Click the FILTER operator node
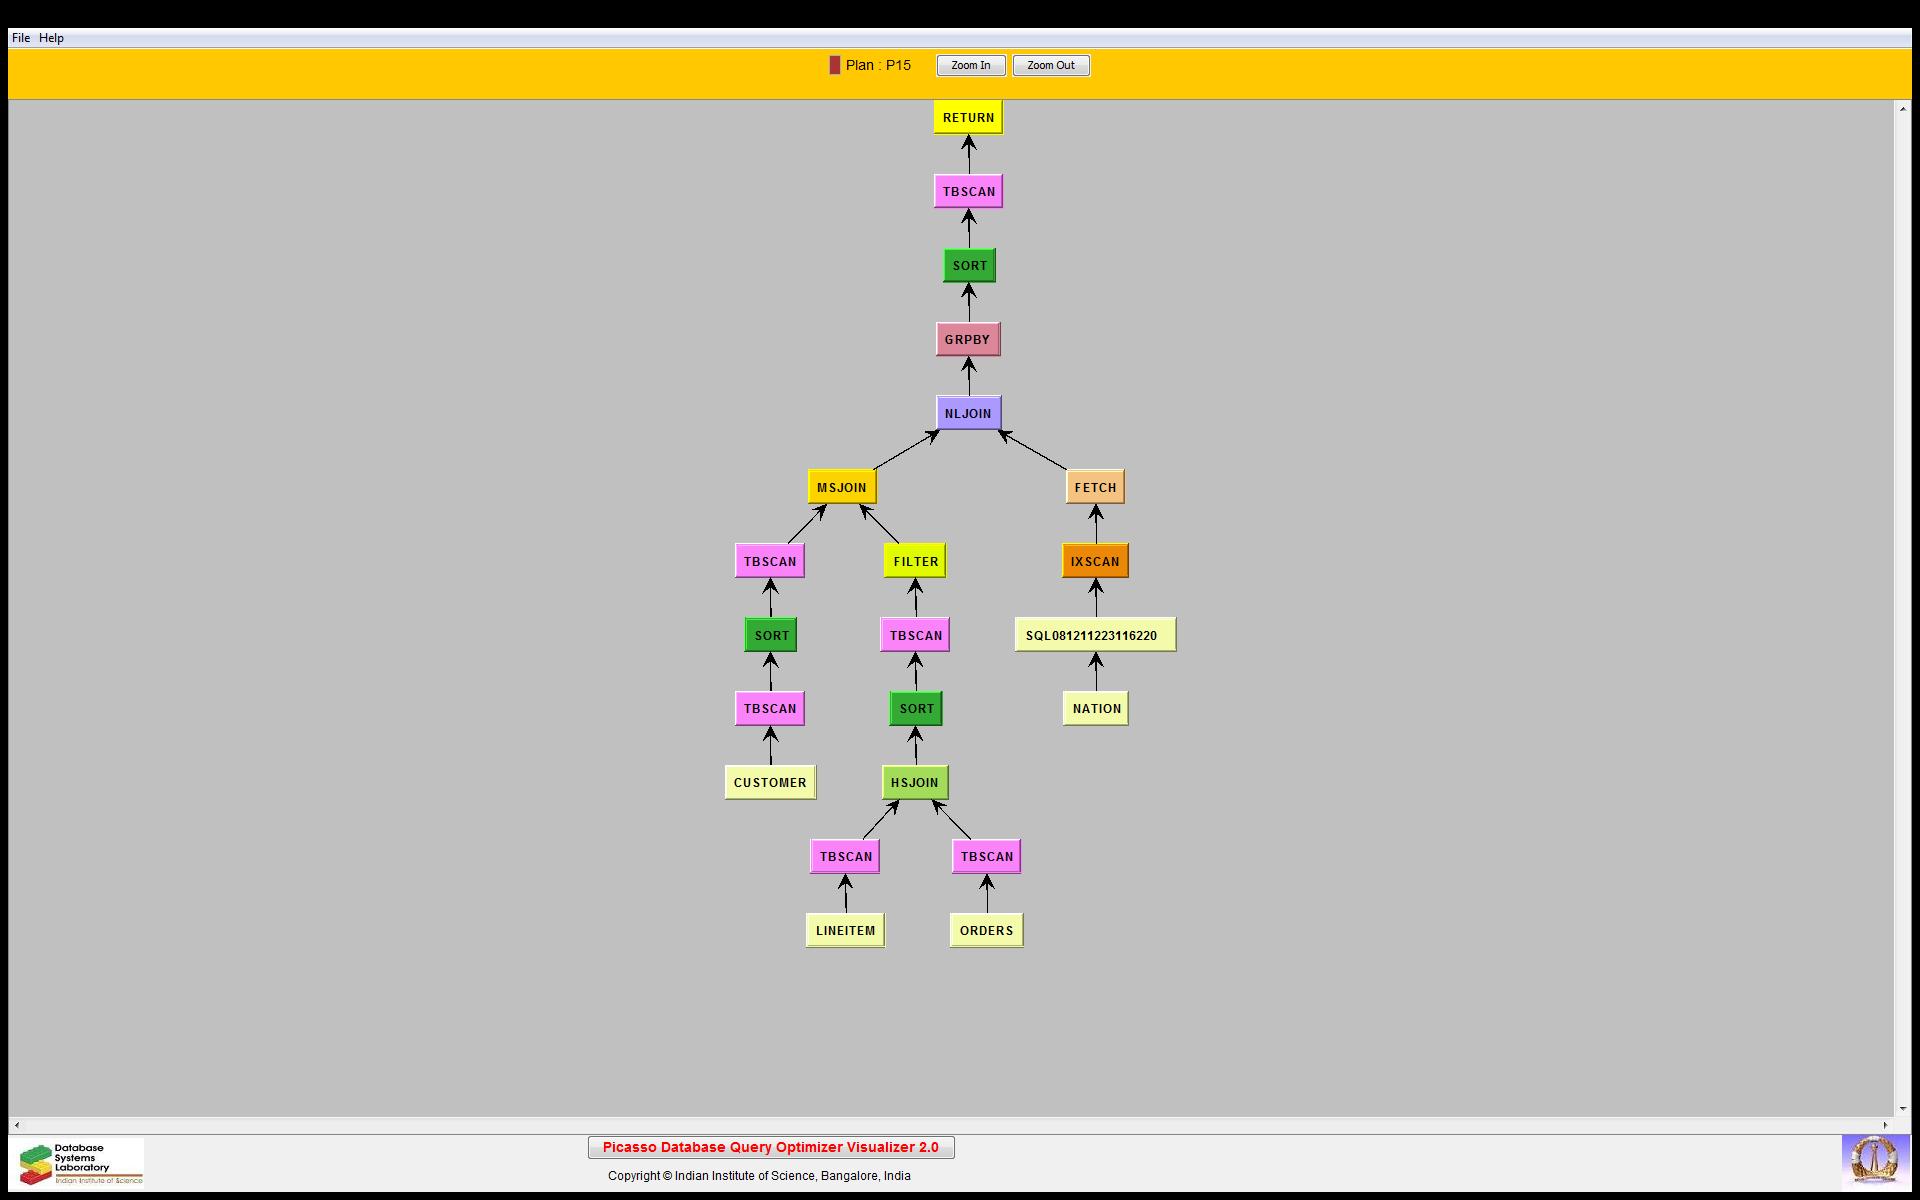 coord(915,562)
